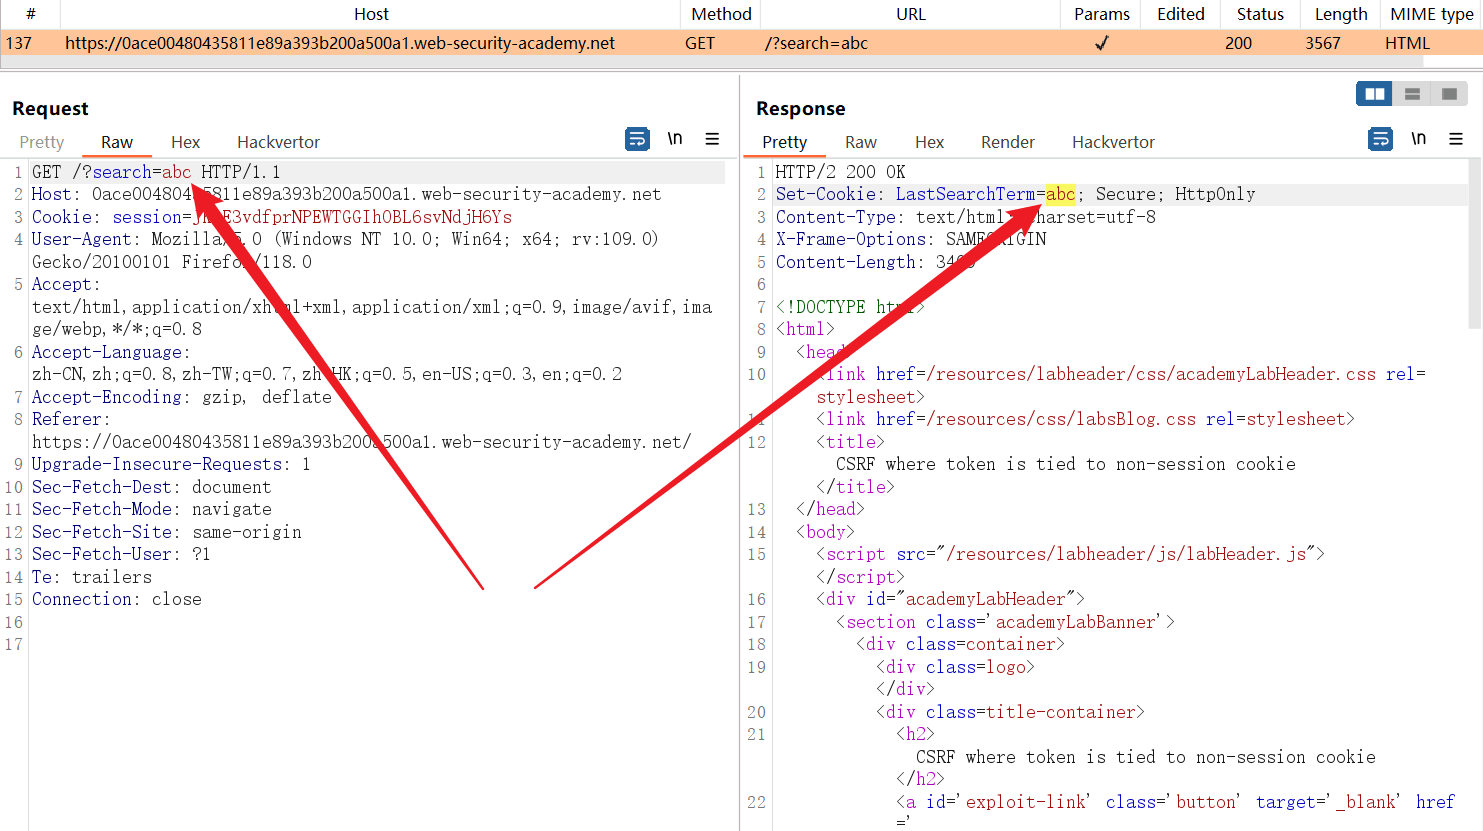Sort history by URL column header
This screenshot has height=831, width=1483.
click(910, 14)
